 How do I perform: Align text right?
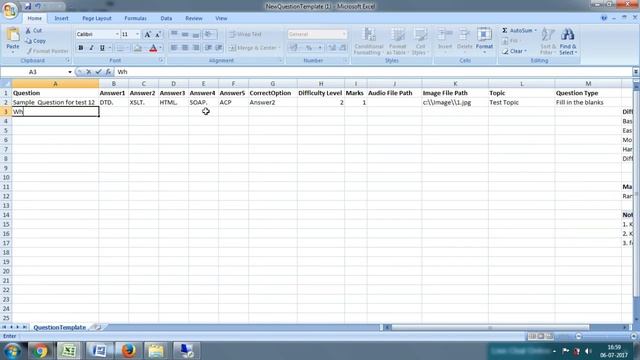coord(196,48)
